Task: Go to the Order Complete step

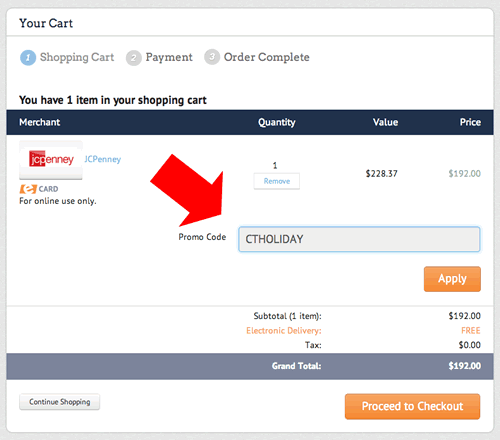Action: pyautogui.click(x=267, y=57)
